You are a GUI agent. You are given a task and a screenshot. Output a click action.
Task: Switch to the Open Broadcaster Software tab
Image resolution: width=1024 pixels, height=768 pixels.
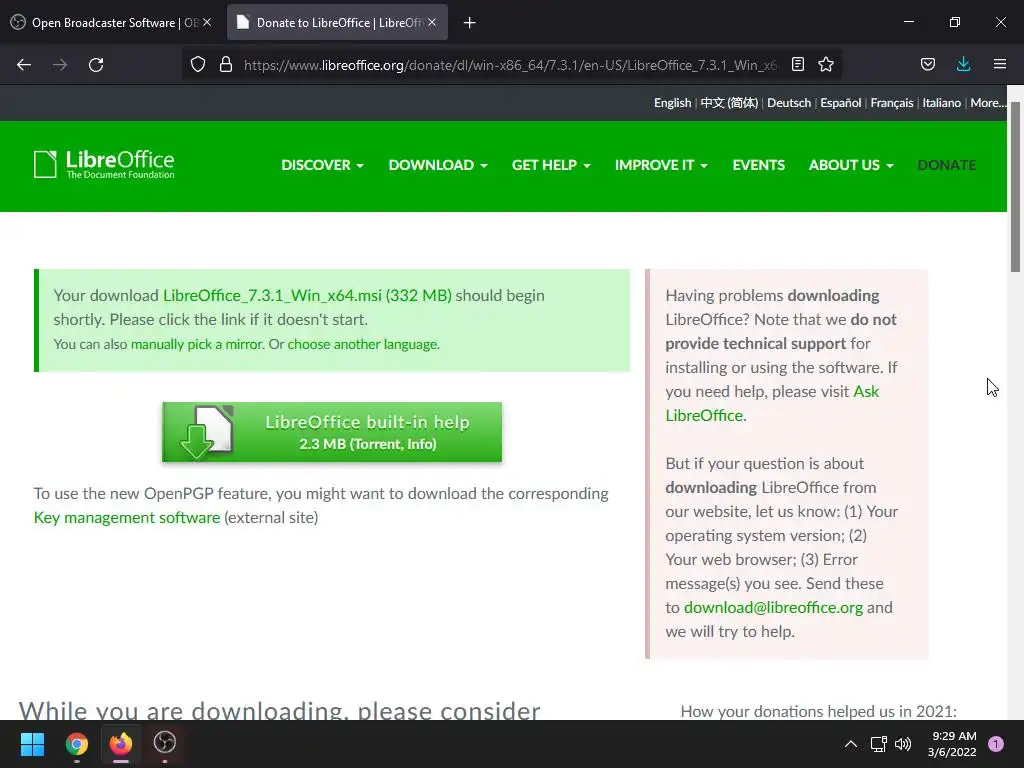click(111, 23)
